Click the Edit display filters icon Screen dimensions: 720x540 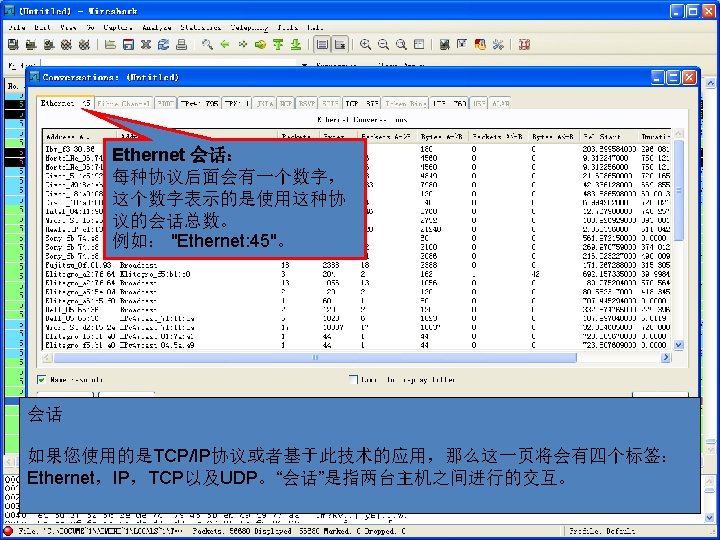[x=462, y=45]
